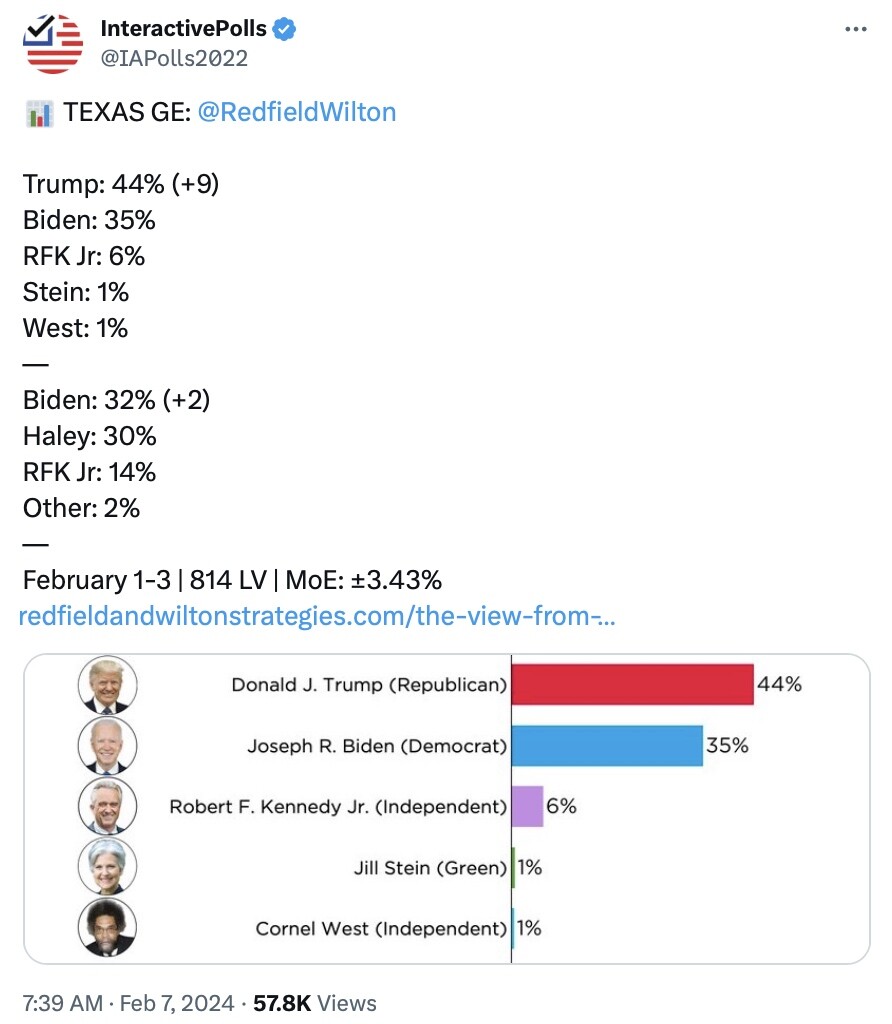
Task: Click Donald Trump's portrait in chart
Action: [x=107, y=685]
